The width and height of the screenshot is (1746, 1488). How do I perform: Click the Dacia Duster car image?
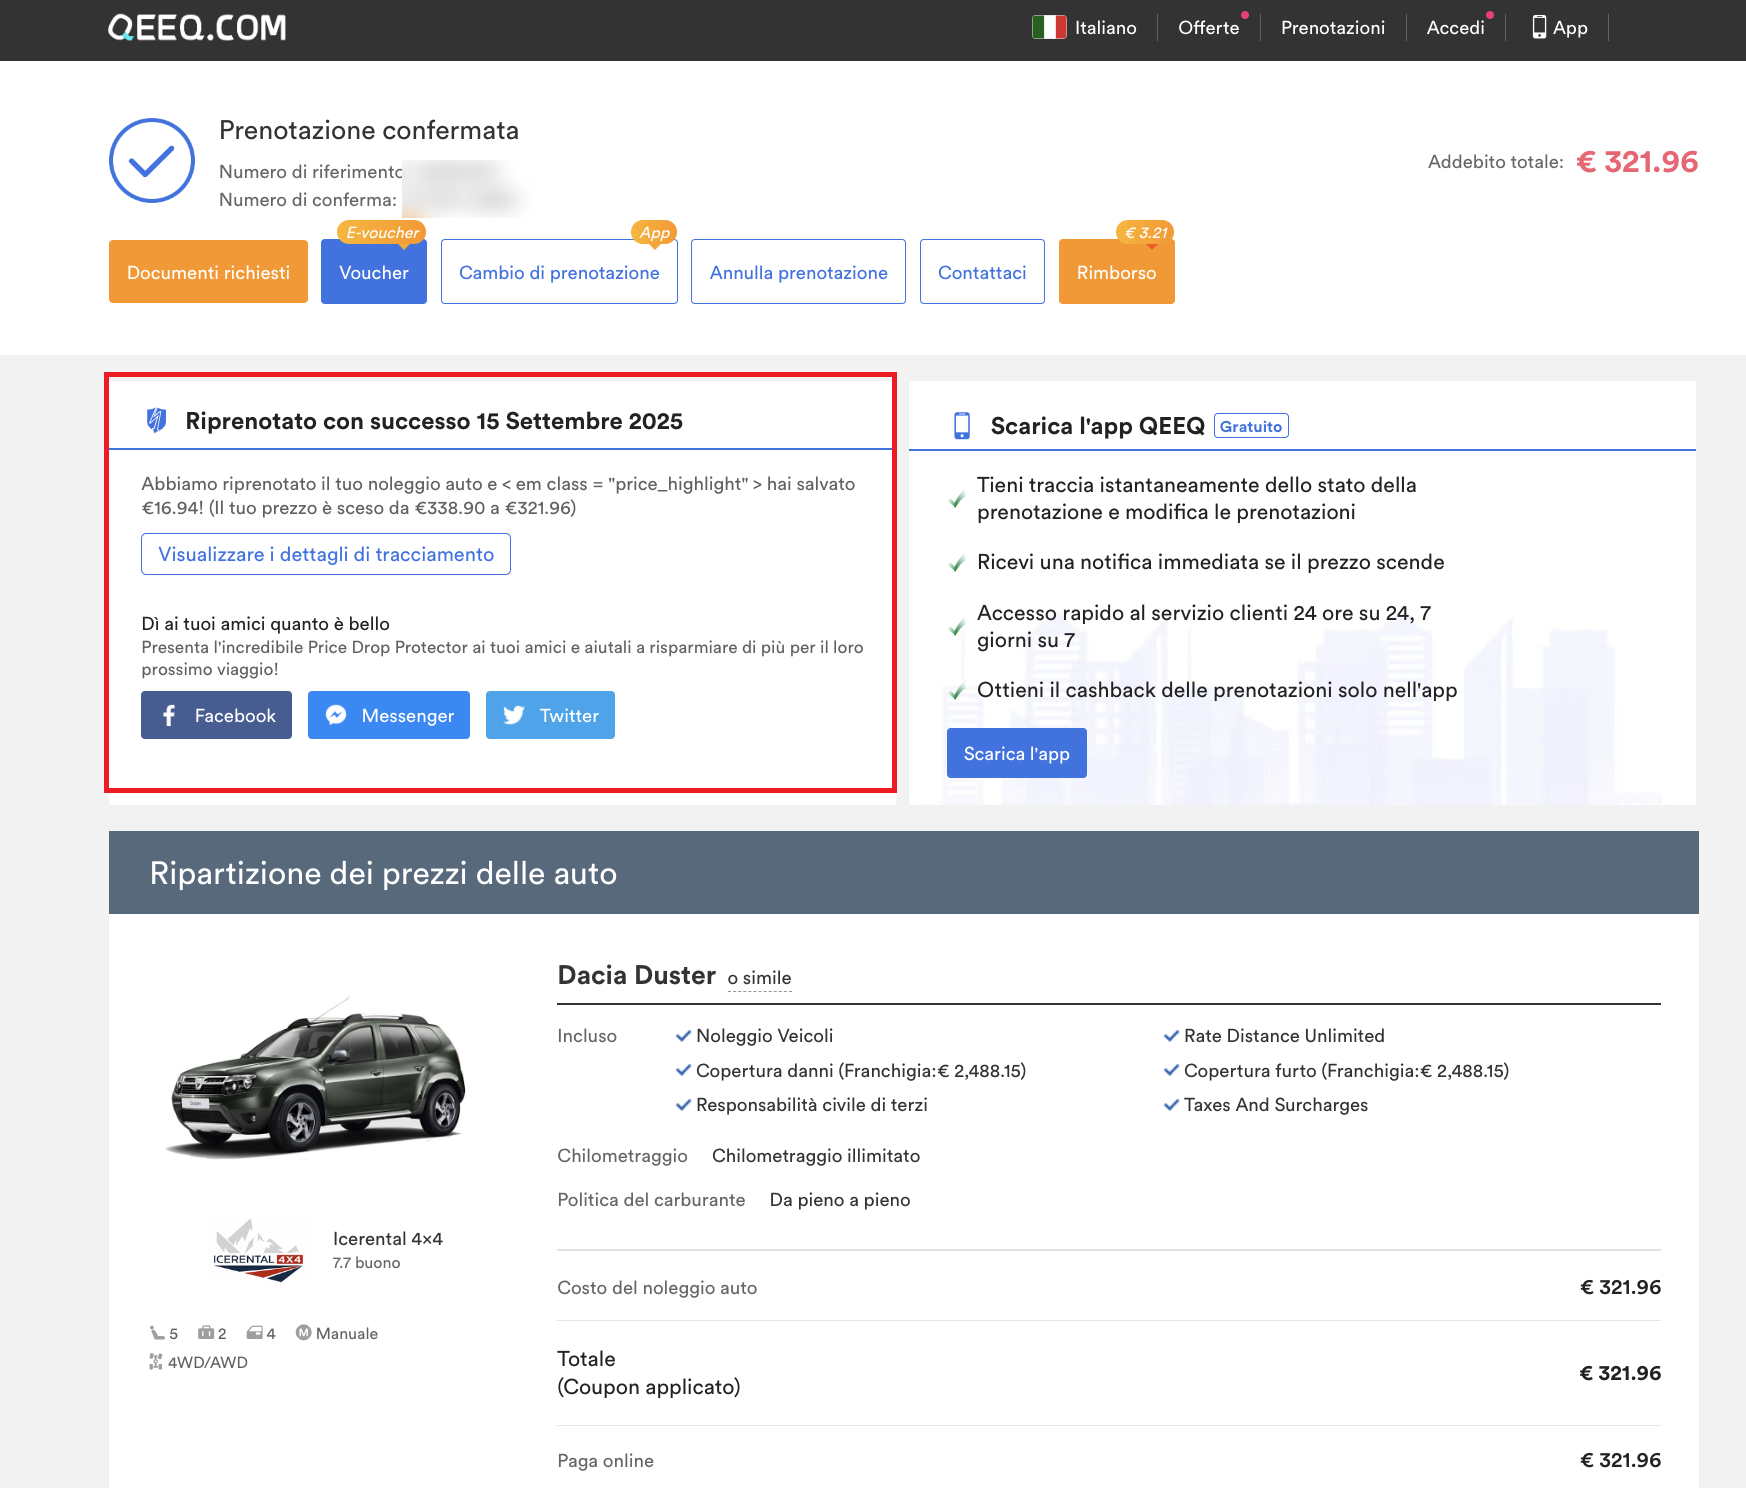pos(319,1078)
